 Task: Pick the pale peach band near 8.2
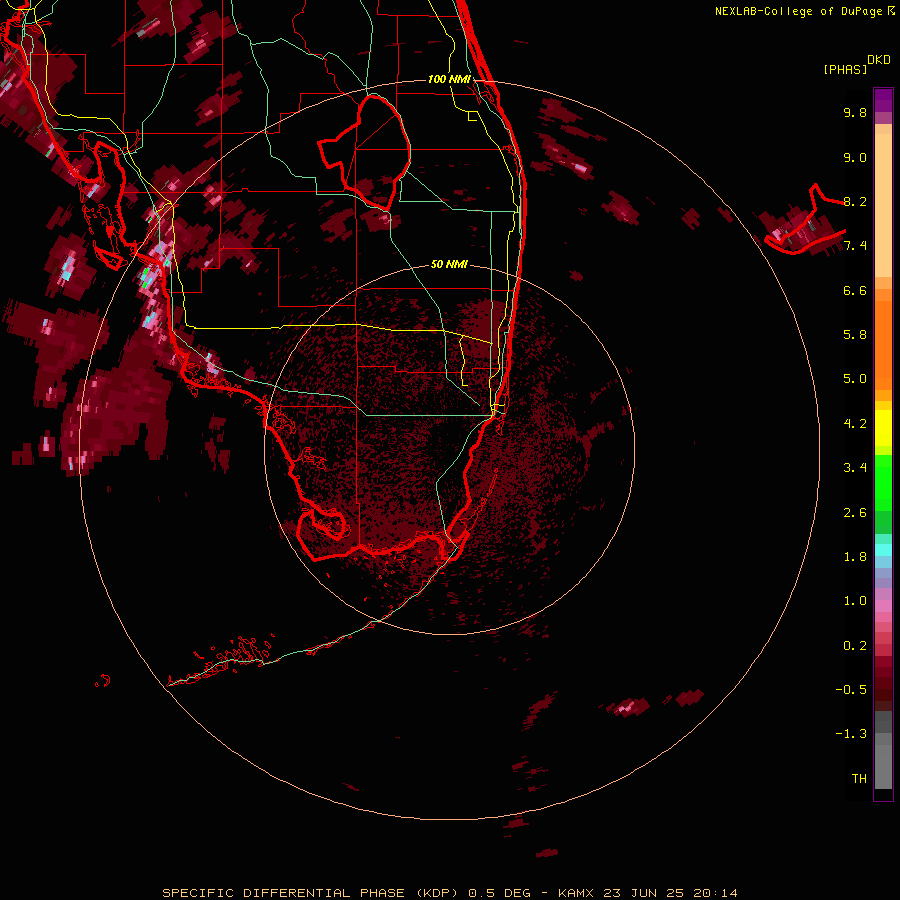click(883, 205)
